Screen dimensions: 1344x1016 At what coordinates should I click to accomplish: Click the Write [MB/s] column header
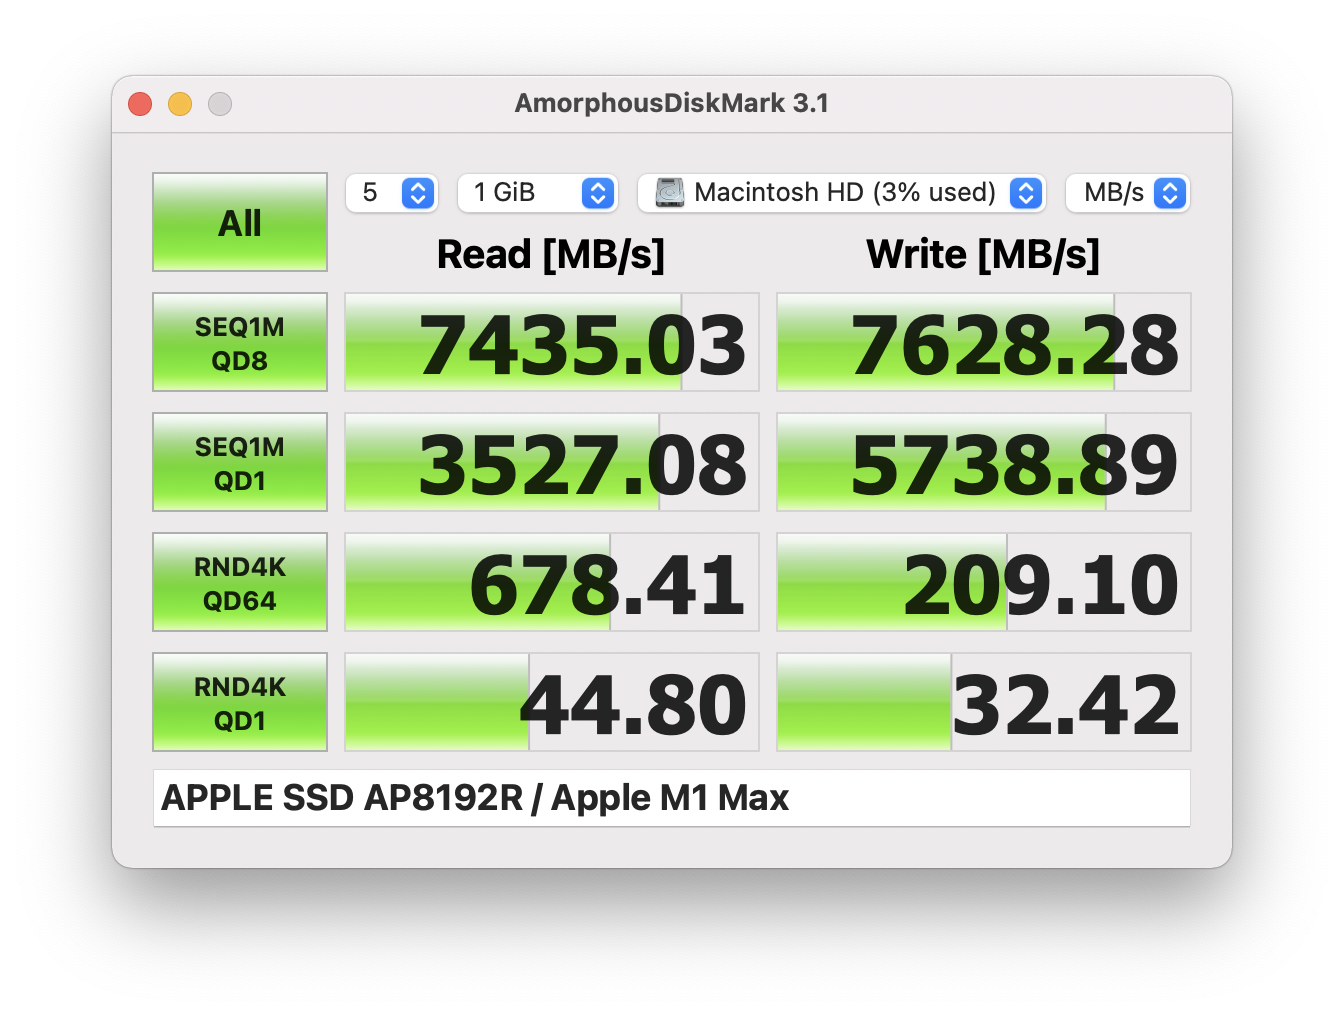pos(983,254)
